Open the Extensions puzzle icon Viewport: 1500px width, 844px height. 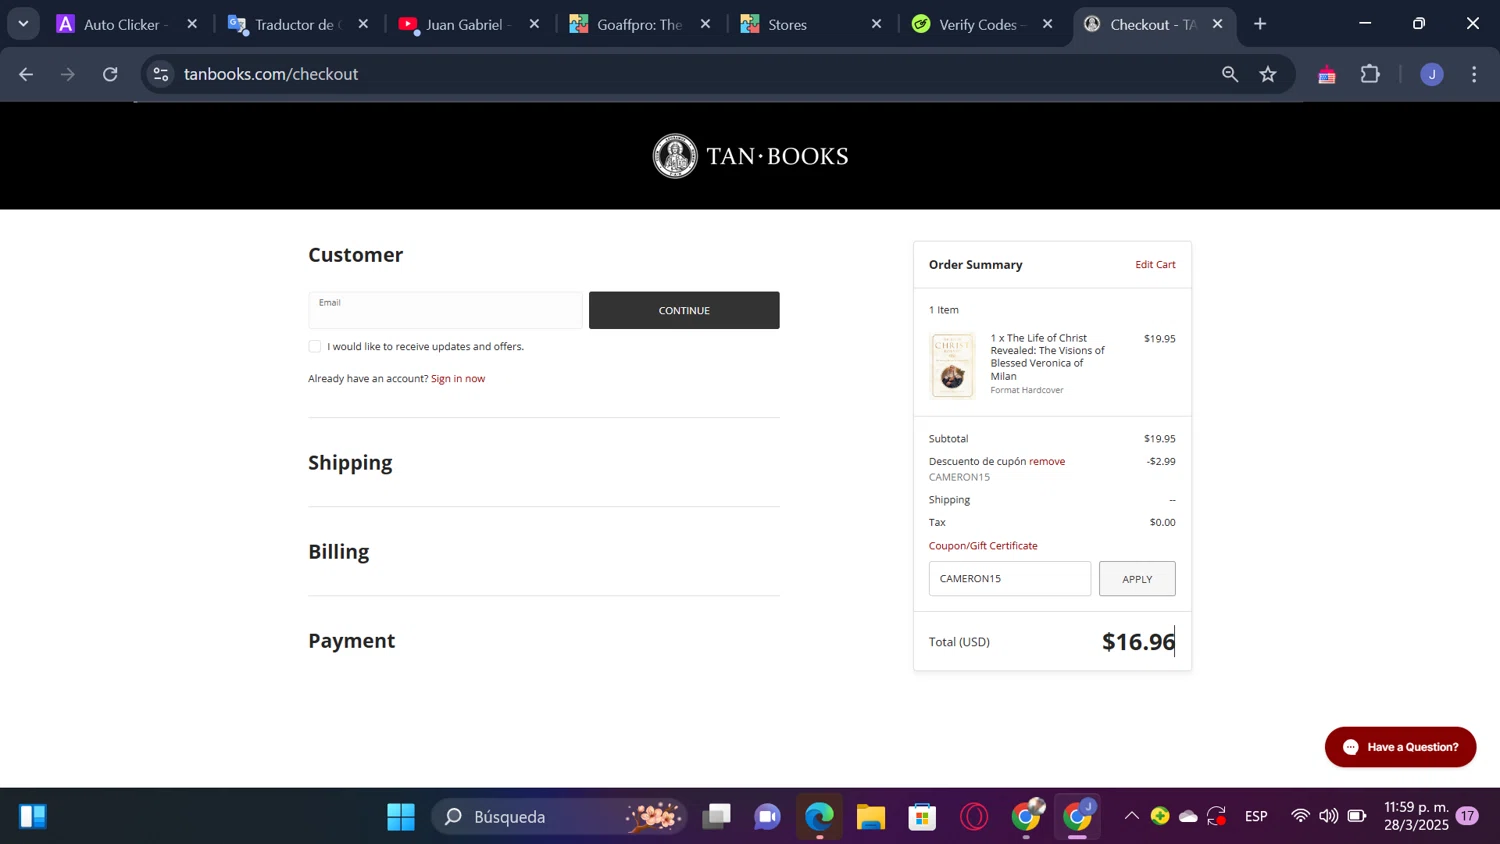(x=1370, y=74)
